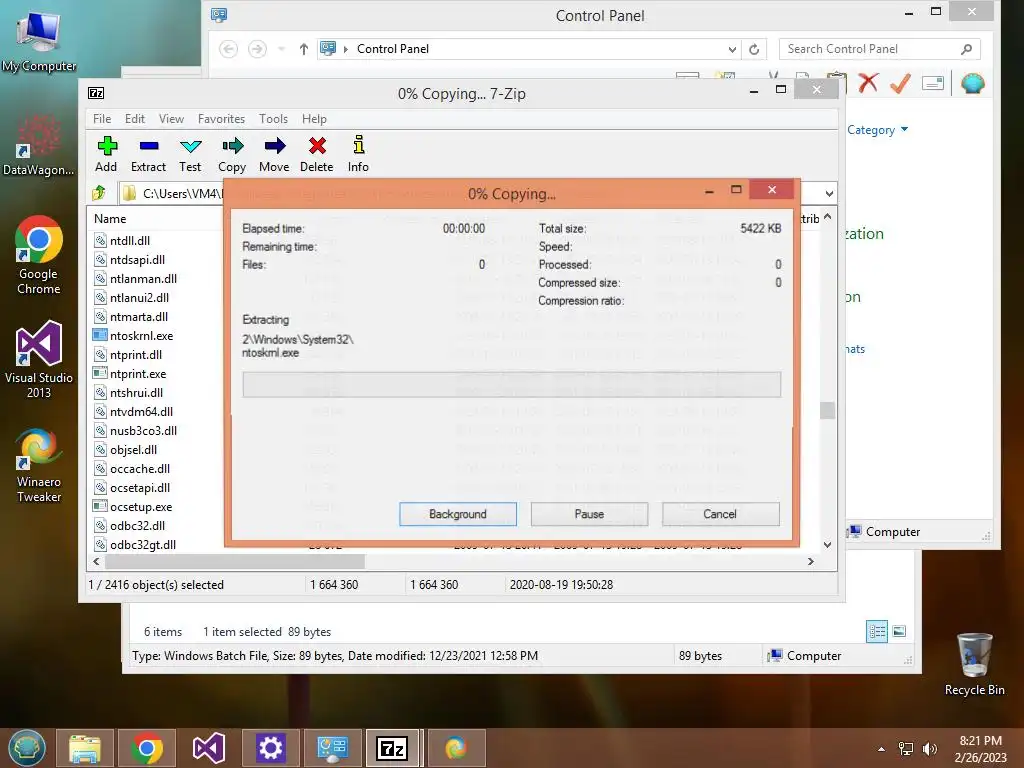Select DataWagon desktop shortcut
This screenshot has height=768, width=1024.
(x=39, y=145)
